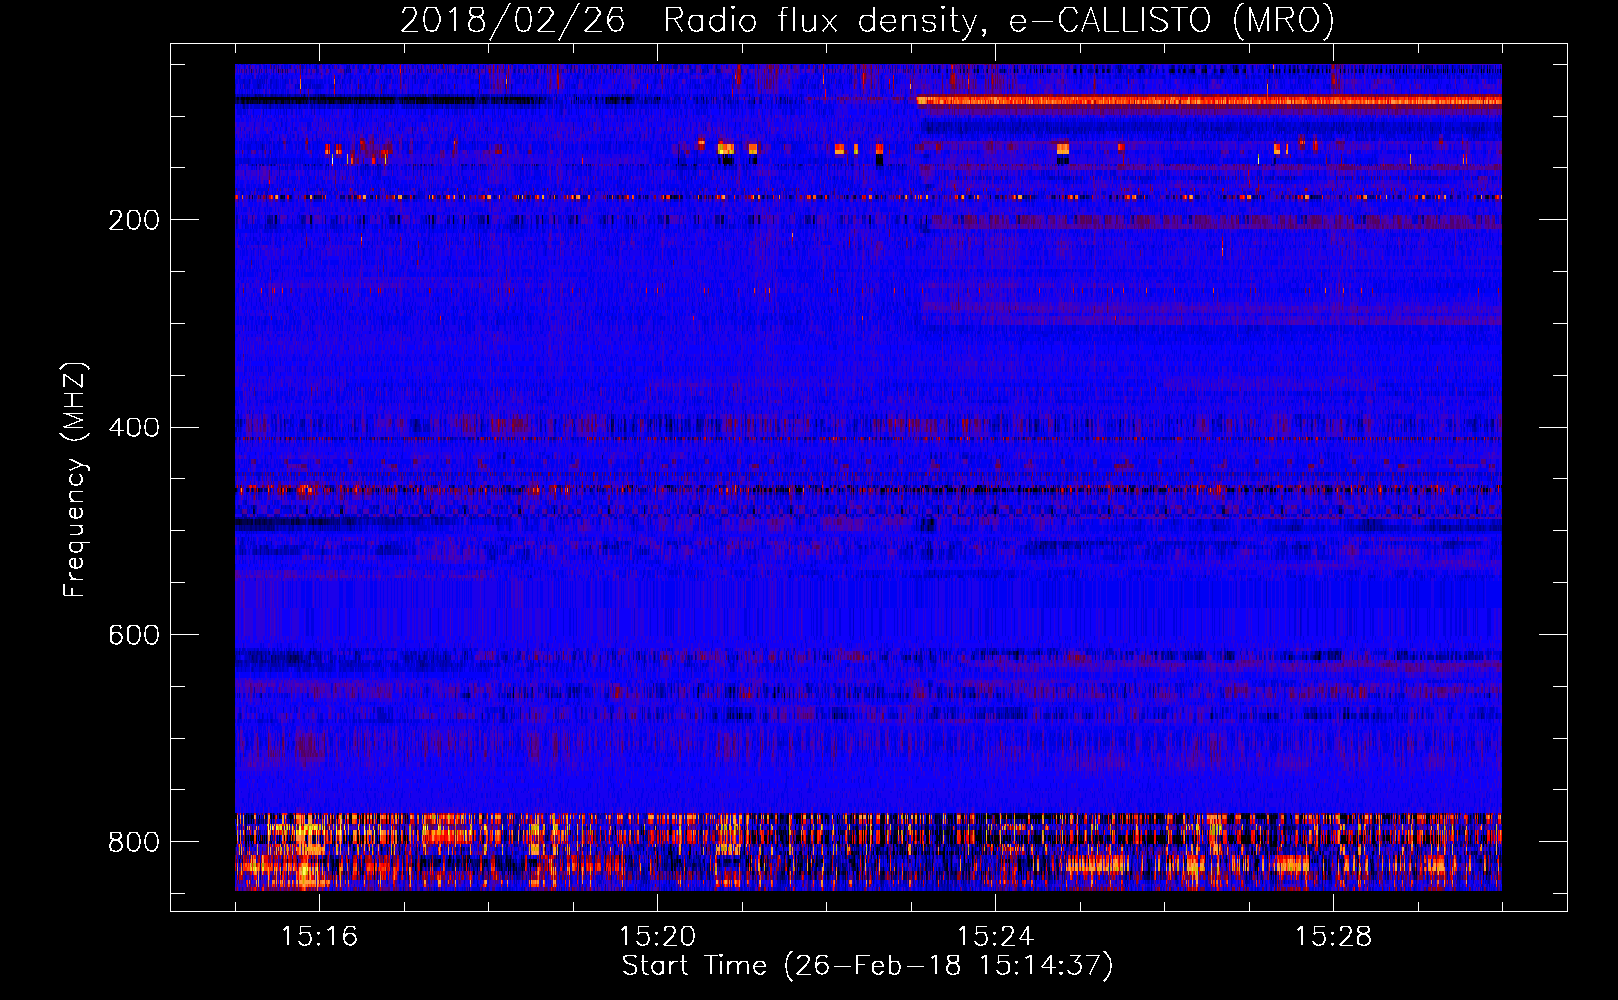Select the 'Frequency (MHZ)' y-axis label
The width and height of the screenshot is (1618, 1000).
75,479
